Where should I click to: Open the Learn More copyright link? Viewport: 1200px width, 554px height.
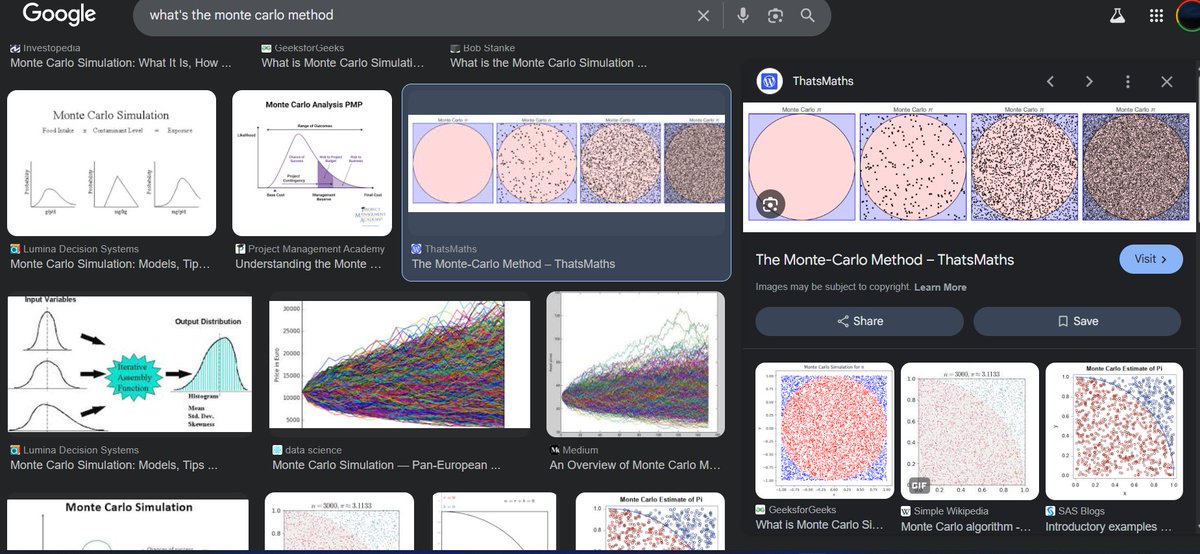coord(940,287)
